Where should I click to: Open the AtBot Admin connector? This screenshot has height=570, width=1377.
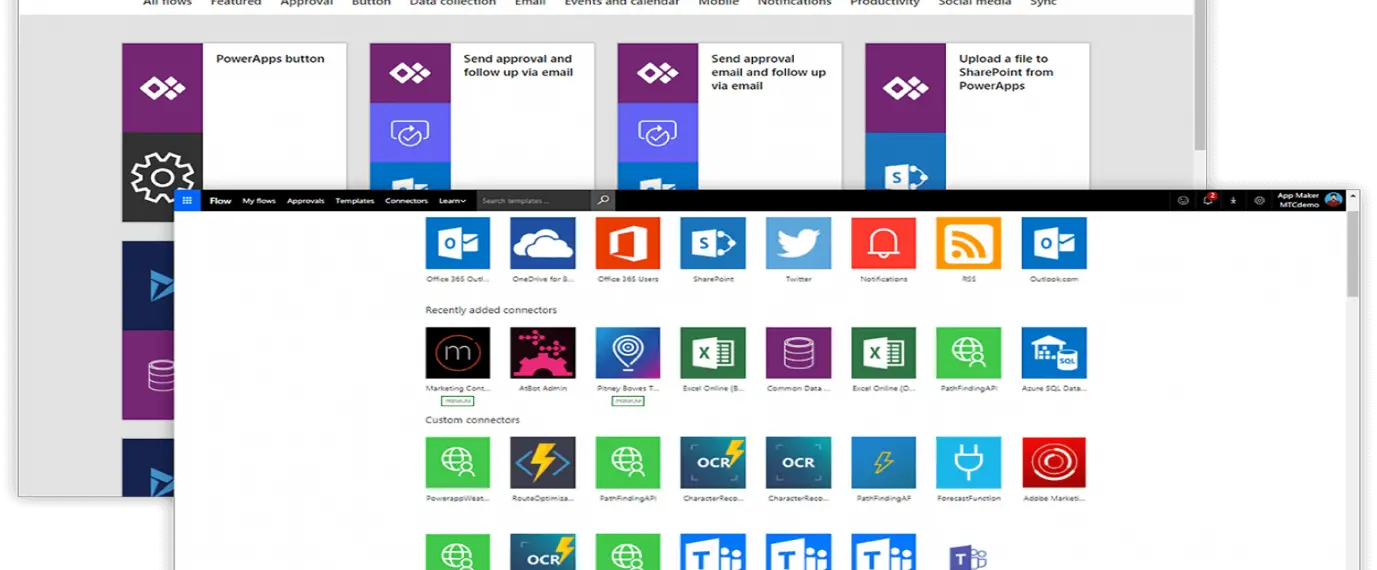[x=543, y=353]
